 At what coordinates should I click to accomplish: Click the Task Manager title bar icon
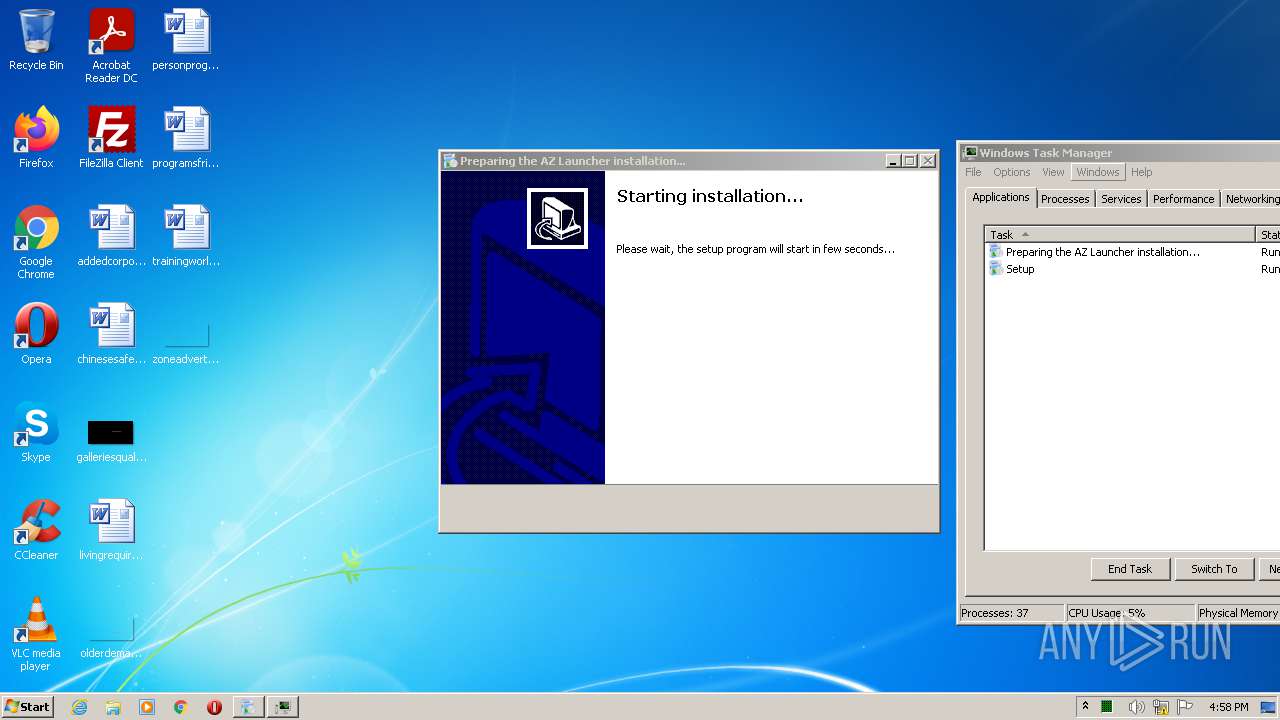point(969,153)
